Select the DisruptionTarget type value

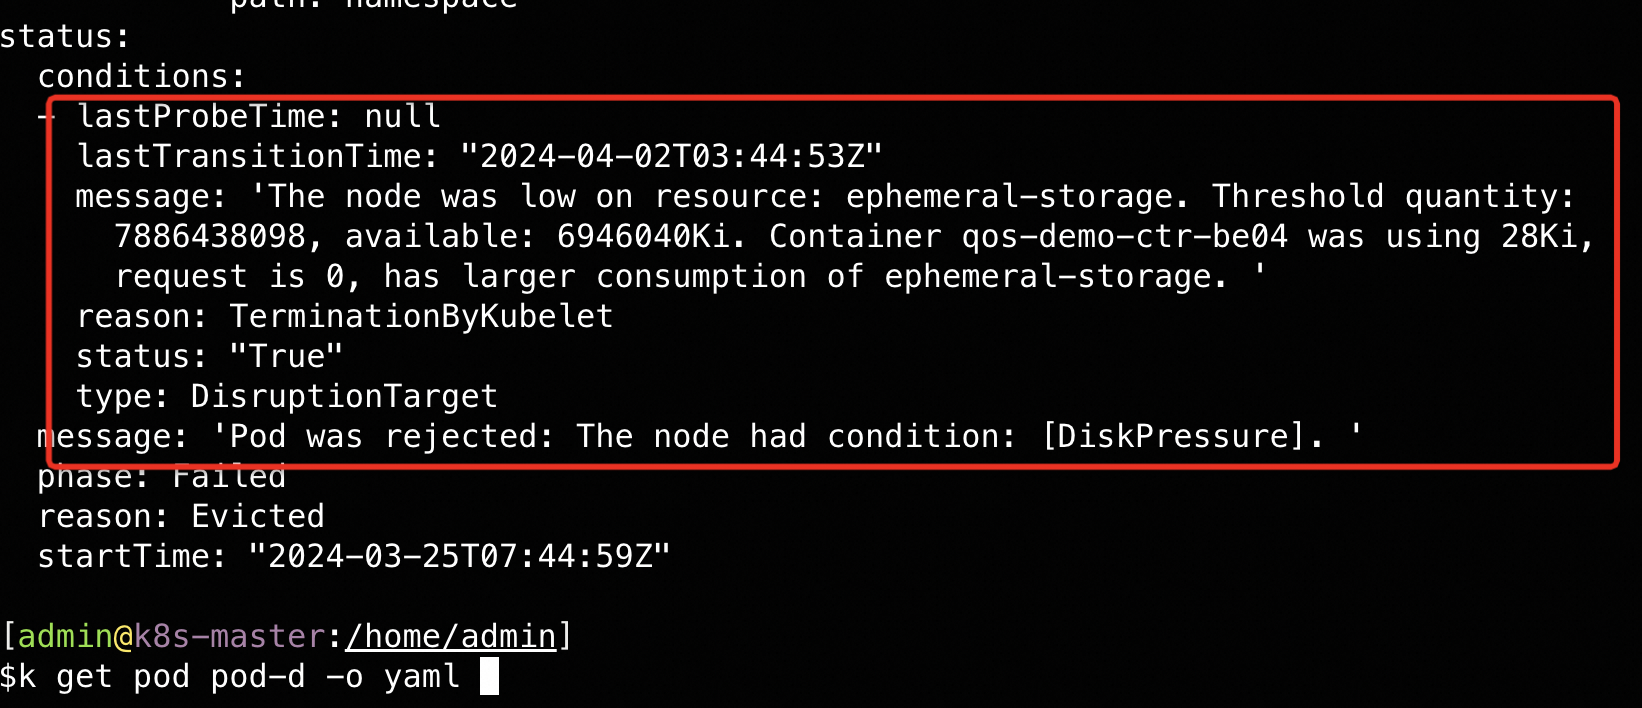[344, 396]
